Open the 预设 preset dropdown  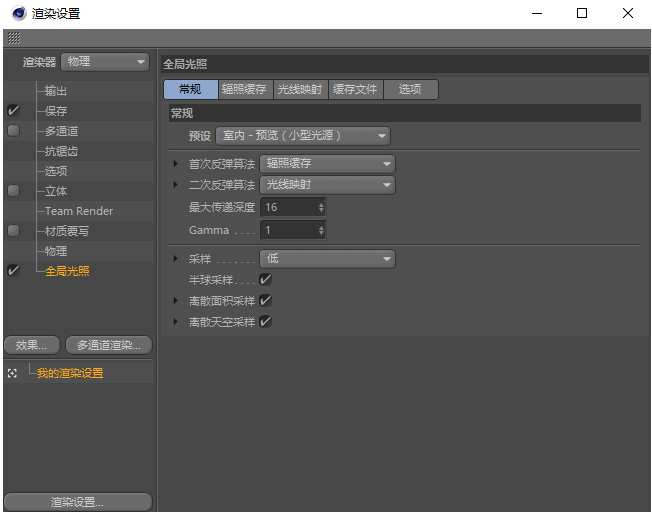(303, 136)
